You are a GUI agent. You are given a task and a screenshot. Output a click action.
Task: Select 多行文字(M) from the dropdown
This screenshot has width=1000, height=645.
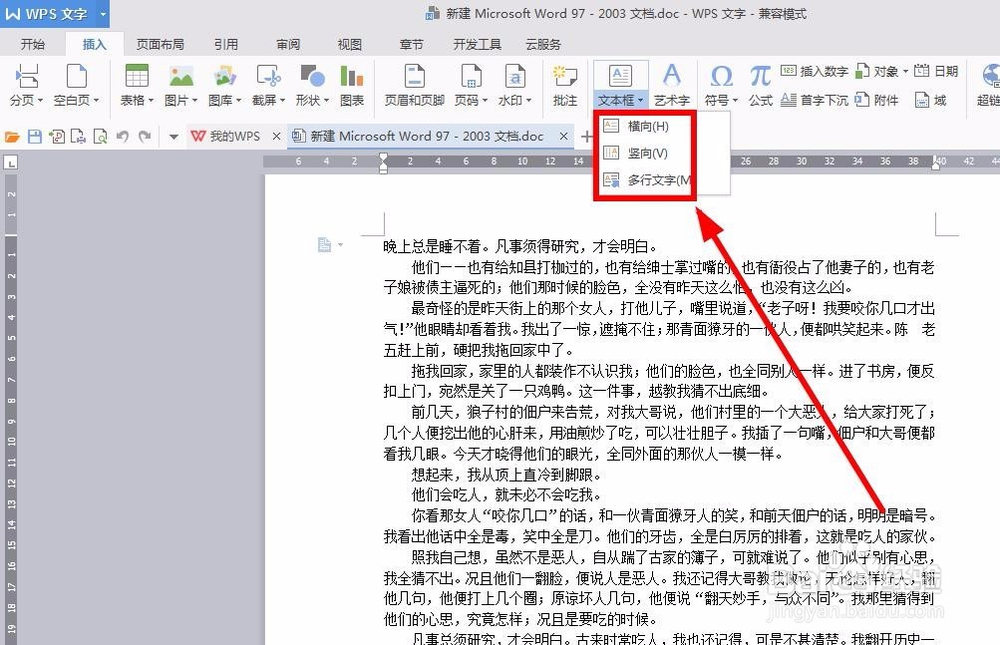(648, 180)
